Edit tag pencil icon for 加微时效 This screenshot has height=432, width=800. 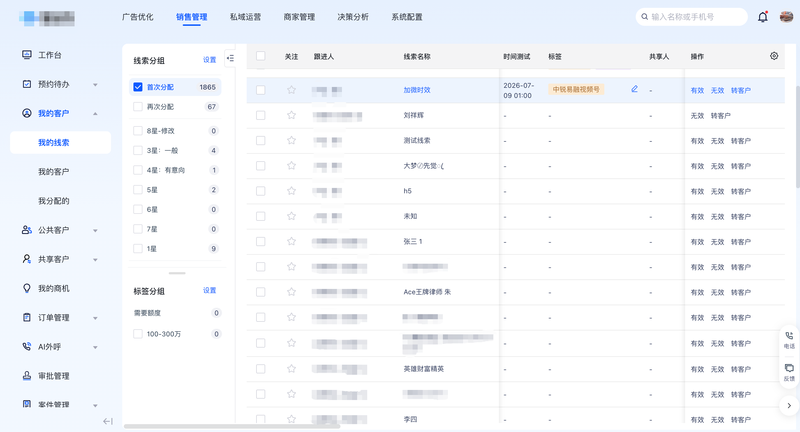point(634,89)
